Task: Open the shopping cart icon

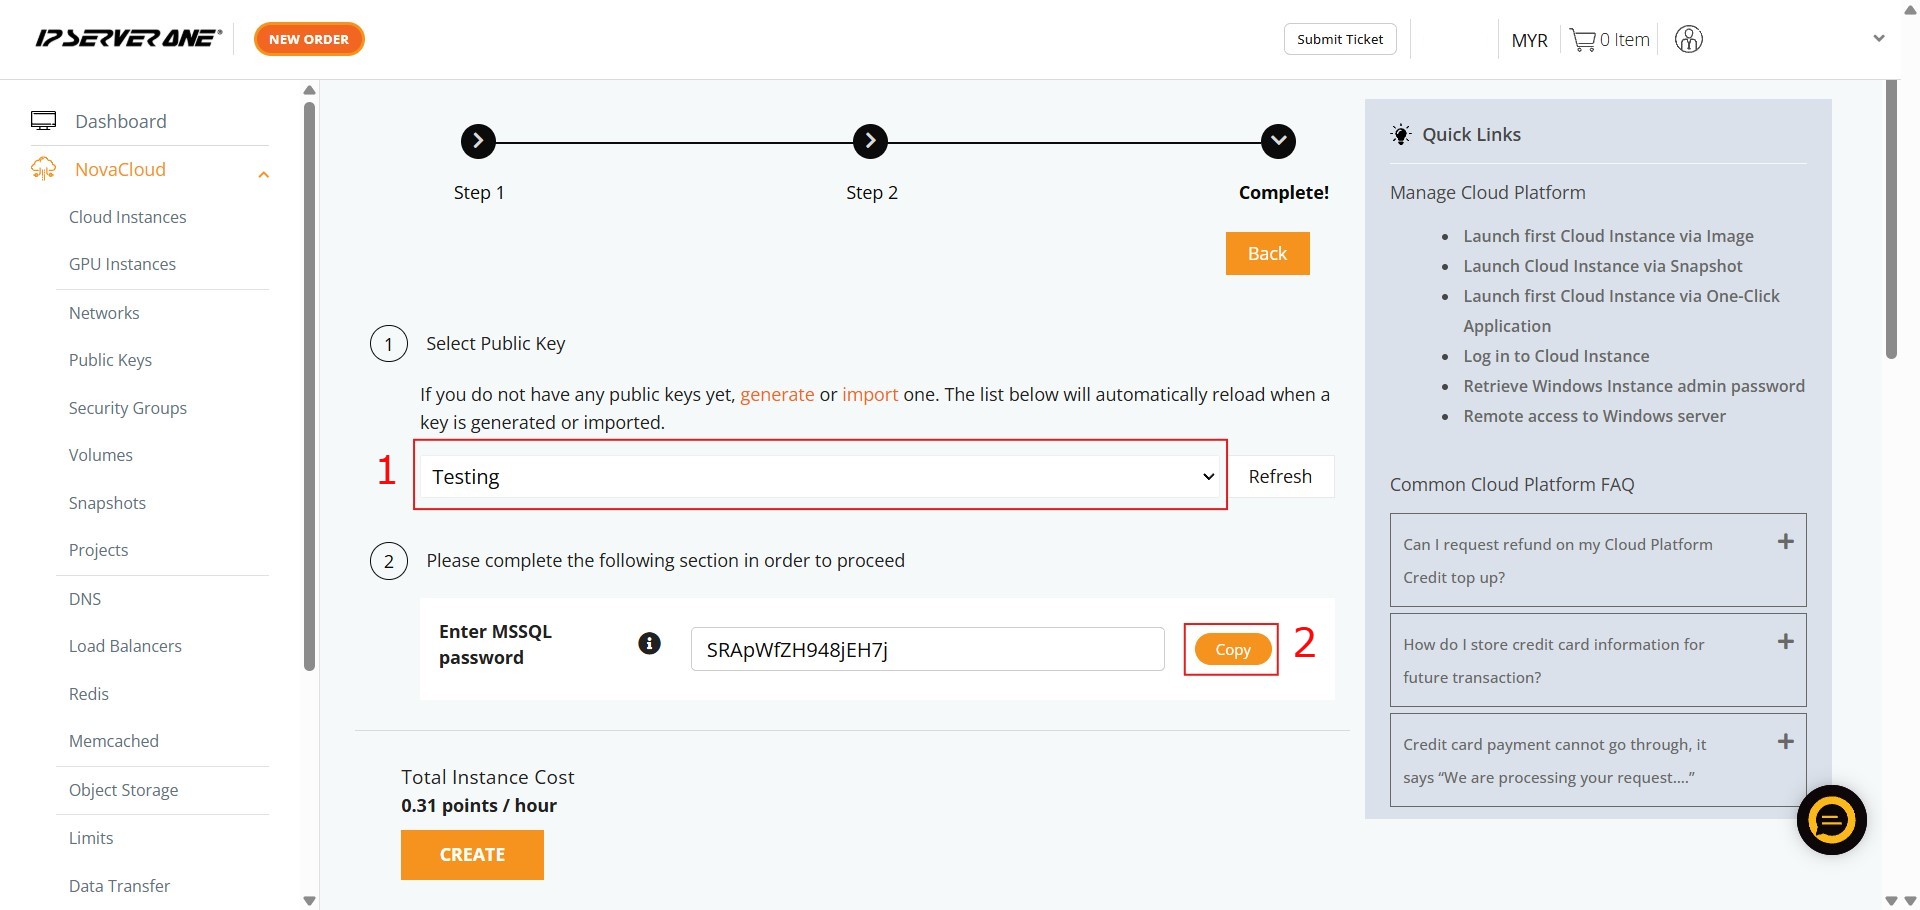Action: 1582,40
